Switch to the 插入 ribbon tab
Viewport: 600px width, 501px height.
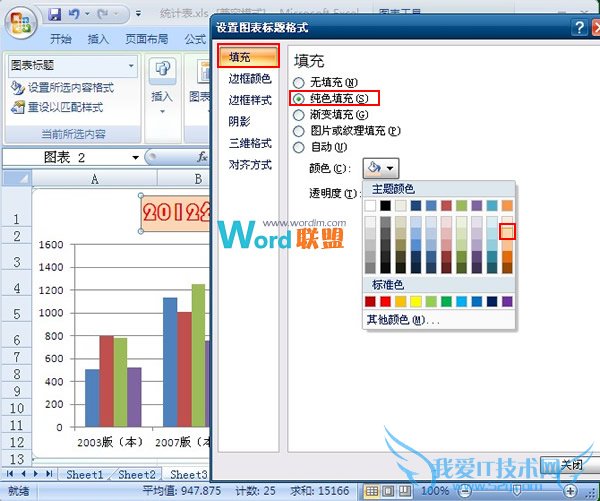[98, 39]
